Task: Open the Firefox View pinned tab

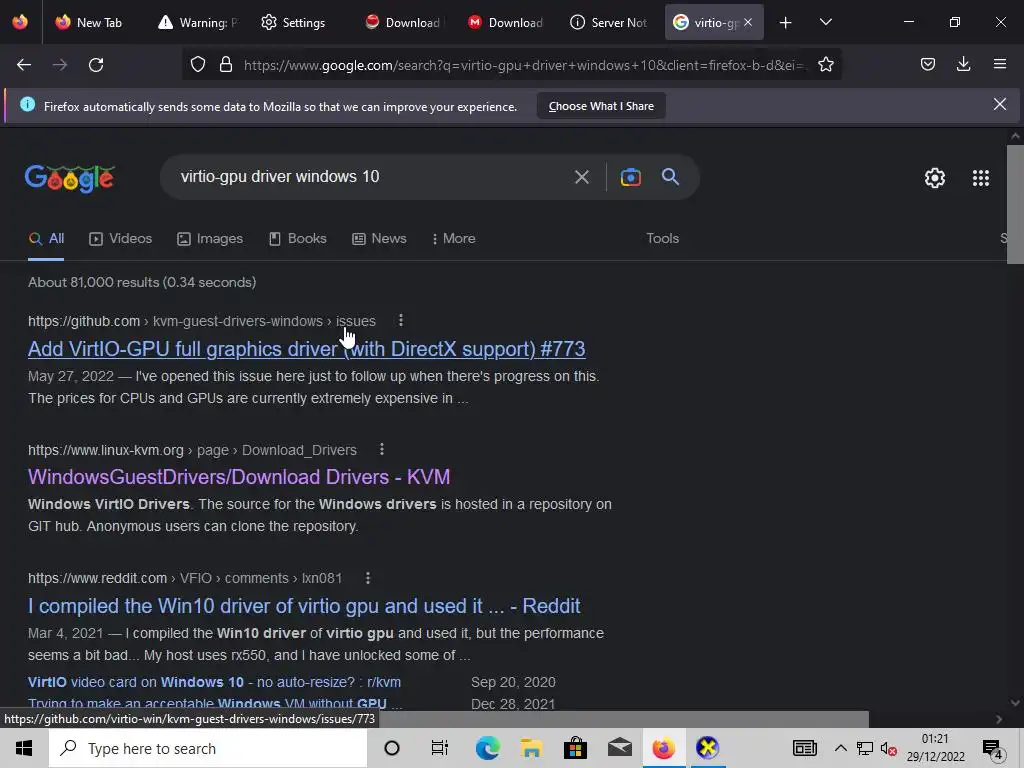Action: (20, 23)
